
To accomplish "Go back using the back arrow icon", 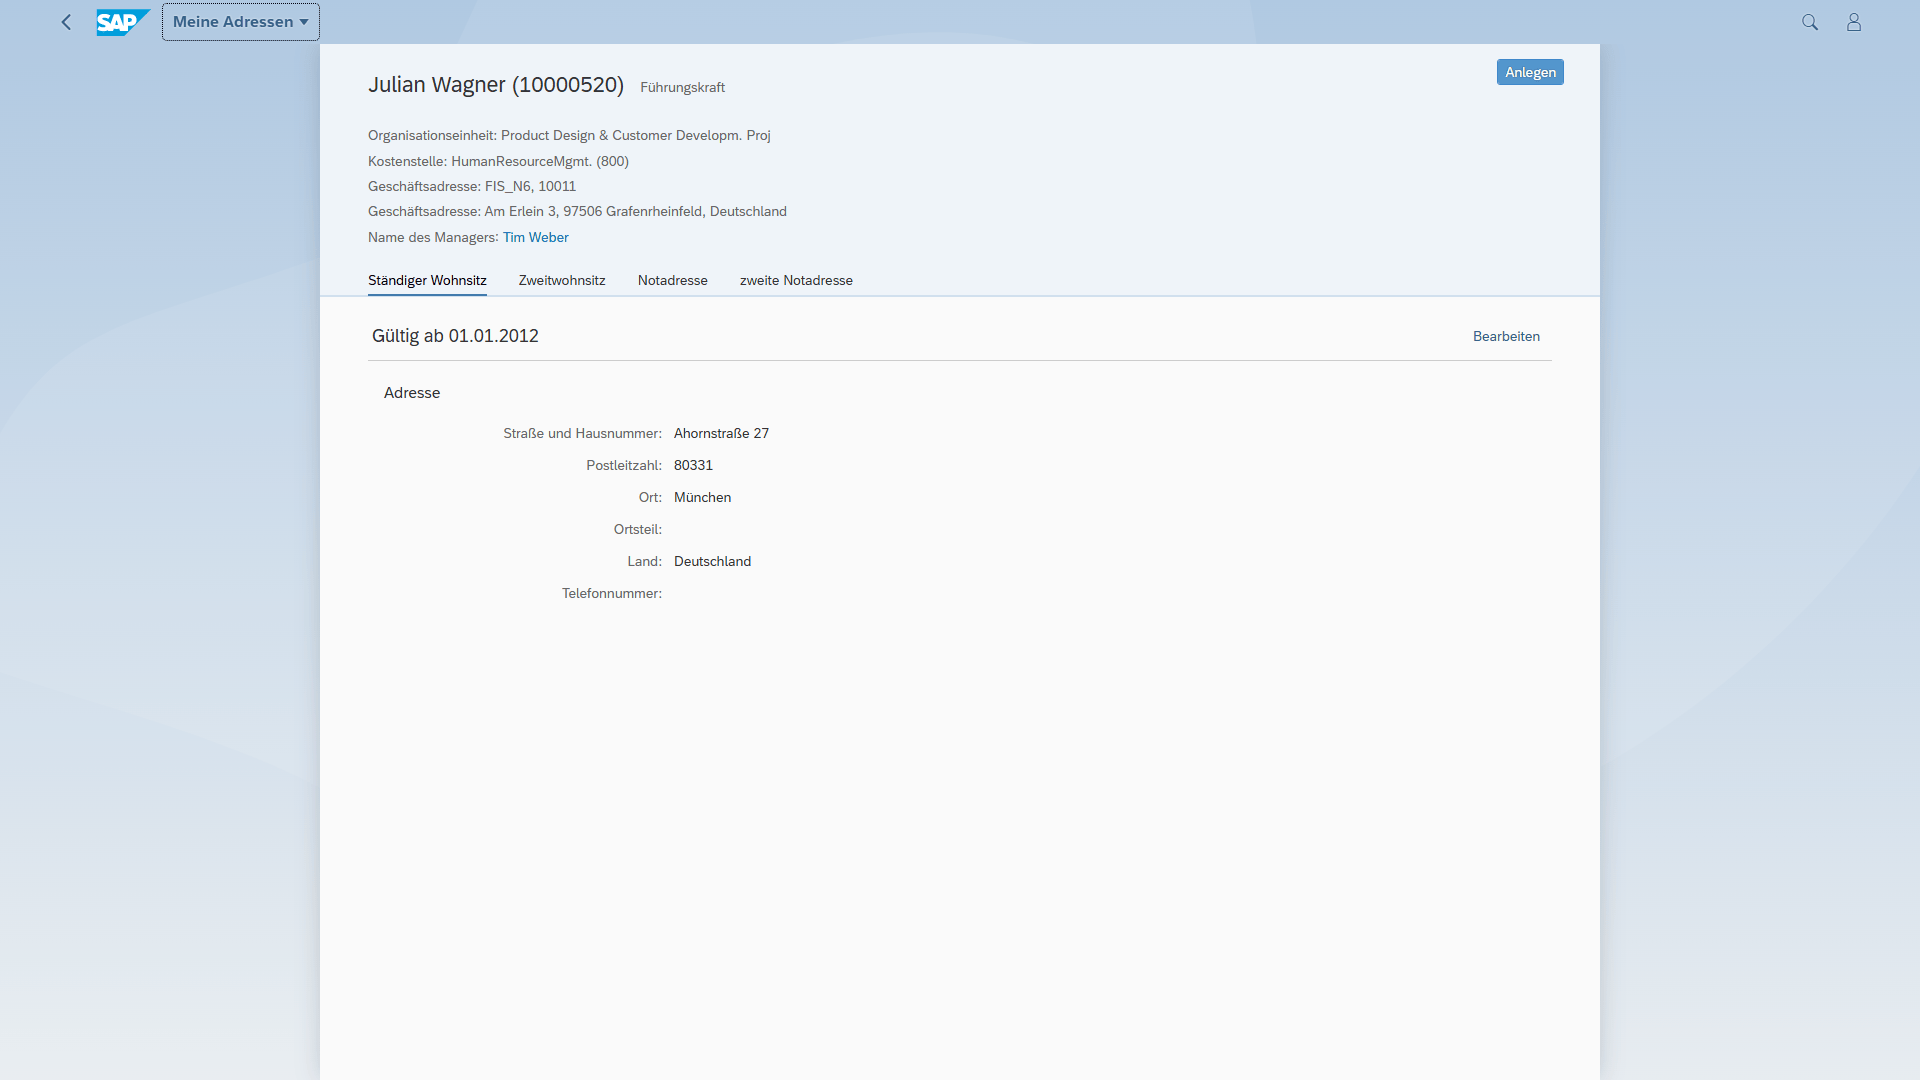I will click(x=66, y=22).
